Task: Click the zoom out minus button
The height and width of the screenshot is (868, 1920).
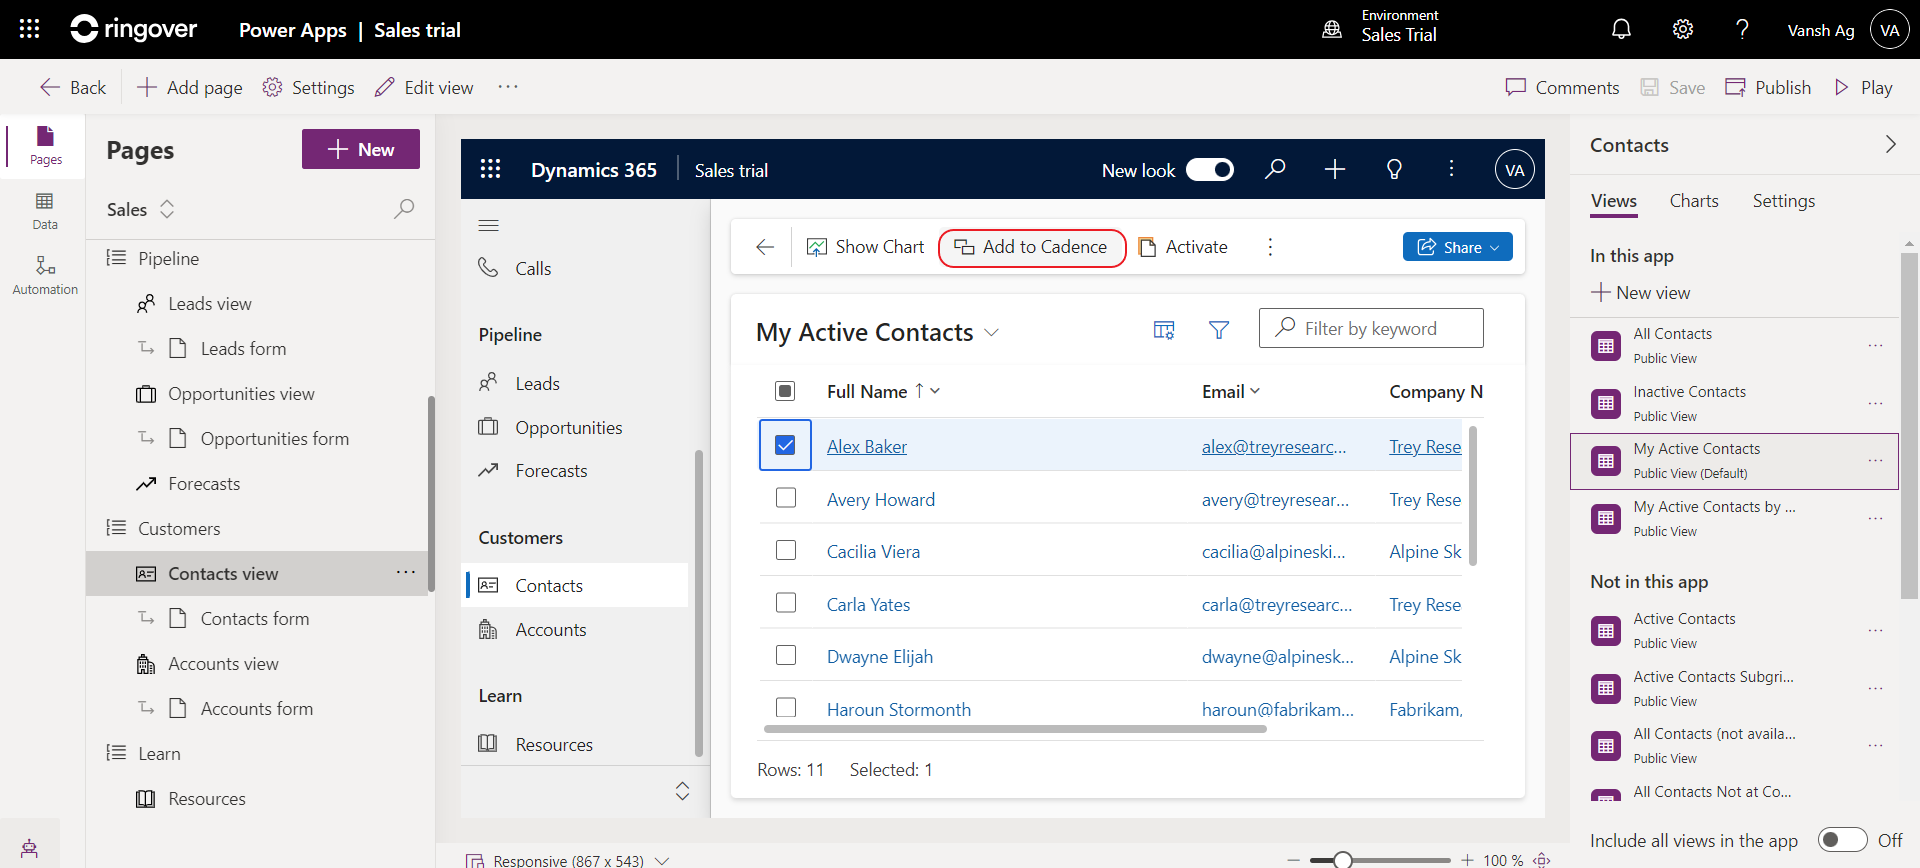Action: pyautogui.click(x=1293, y=860)
